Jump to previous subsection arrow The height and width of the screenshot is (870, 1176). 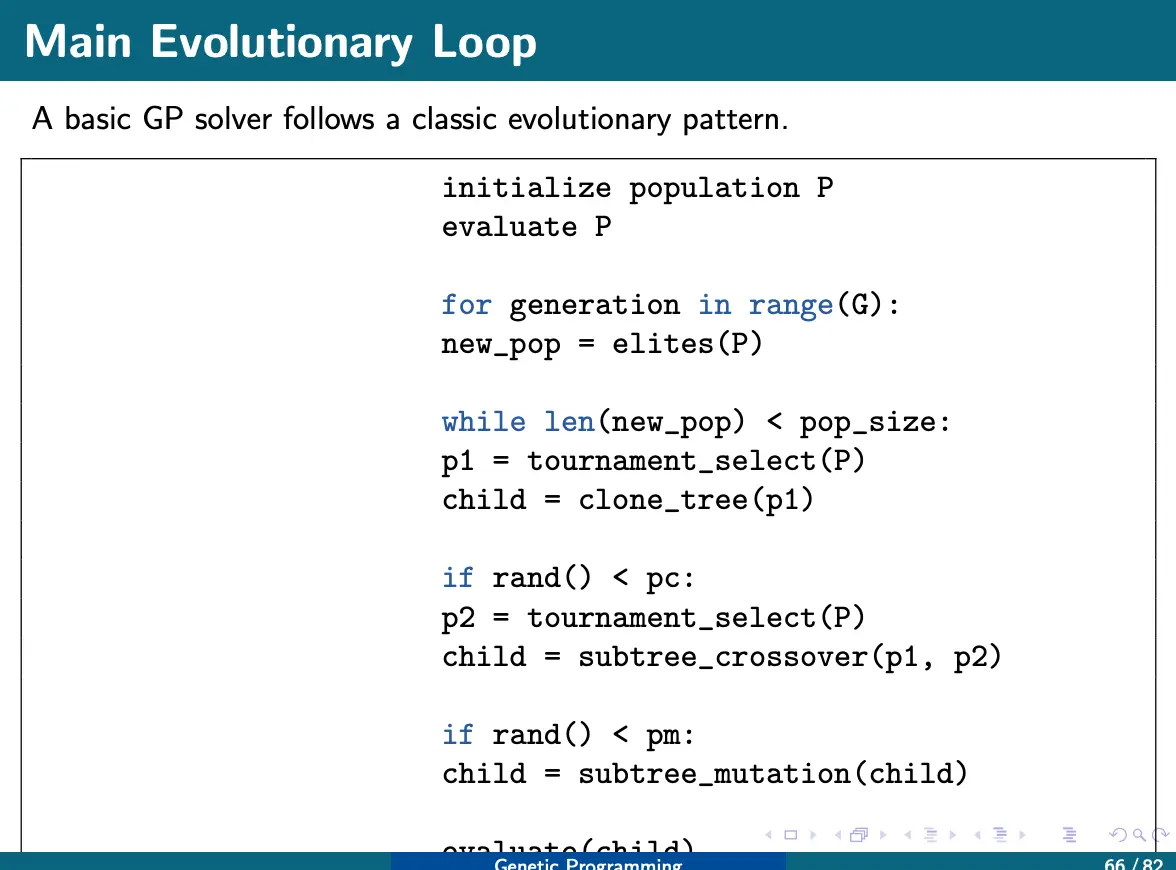click(907, 835)
